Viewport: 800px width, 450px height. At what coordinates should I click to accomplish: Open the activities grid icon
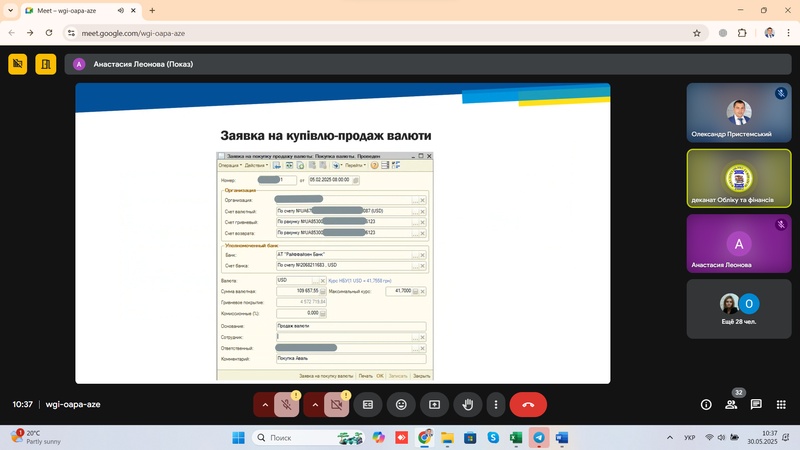click(x=780, y=405)
